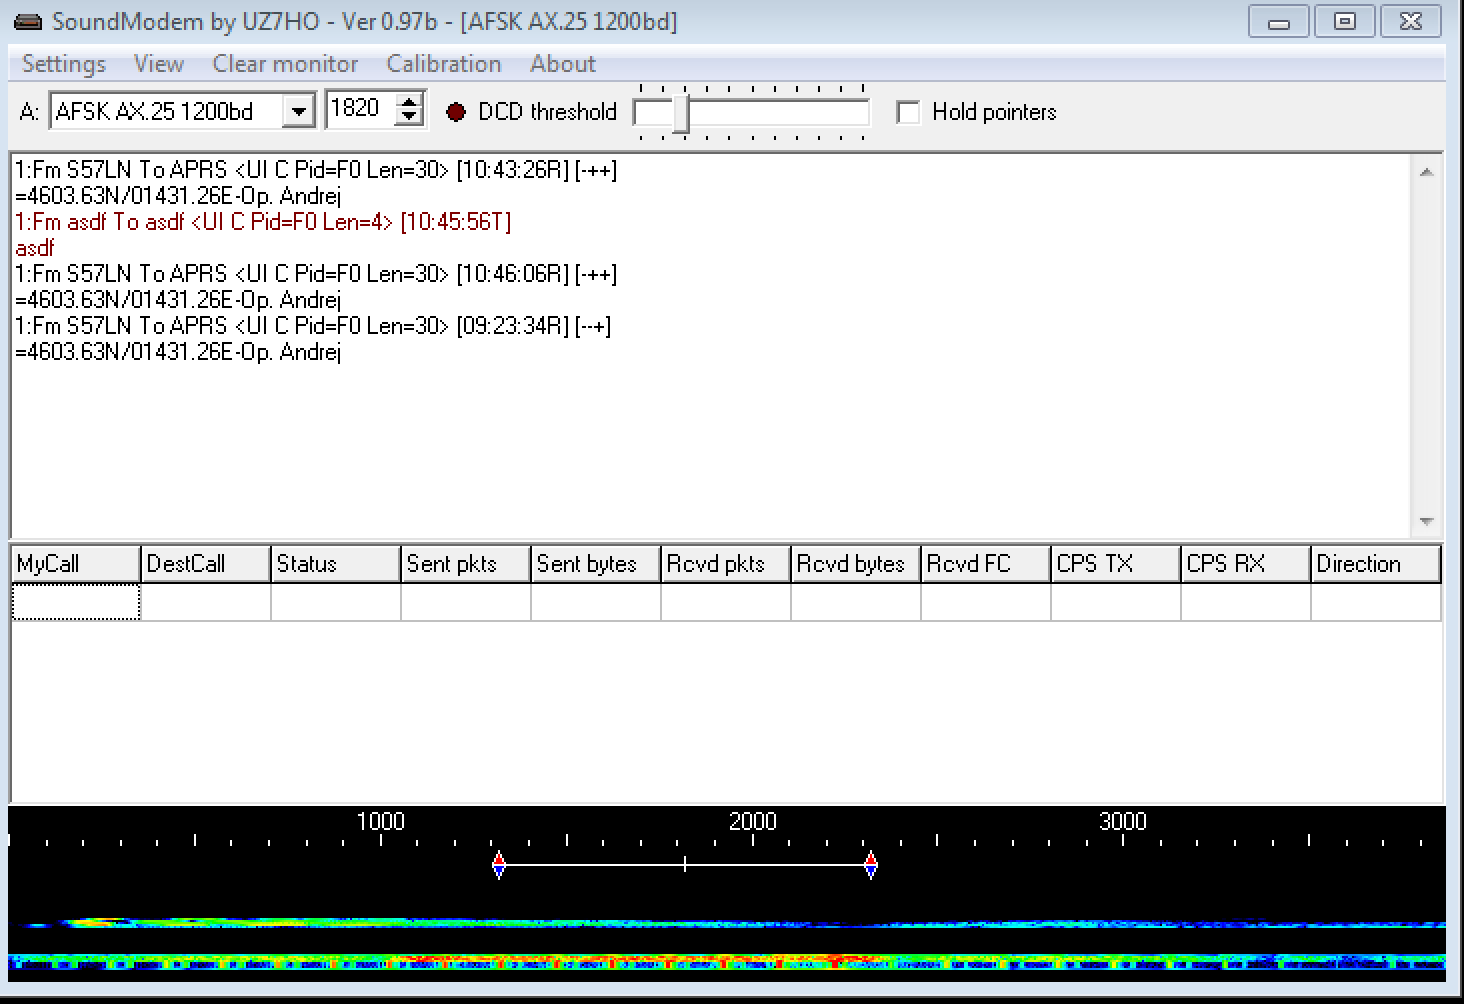The image size is (1464, 1004).
Task: Open the Calibration menu
Action: pyautogui.click(x=444, y=64)
